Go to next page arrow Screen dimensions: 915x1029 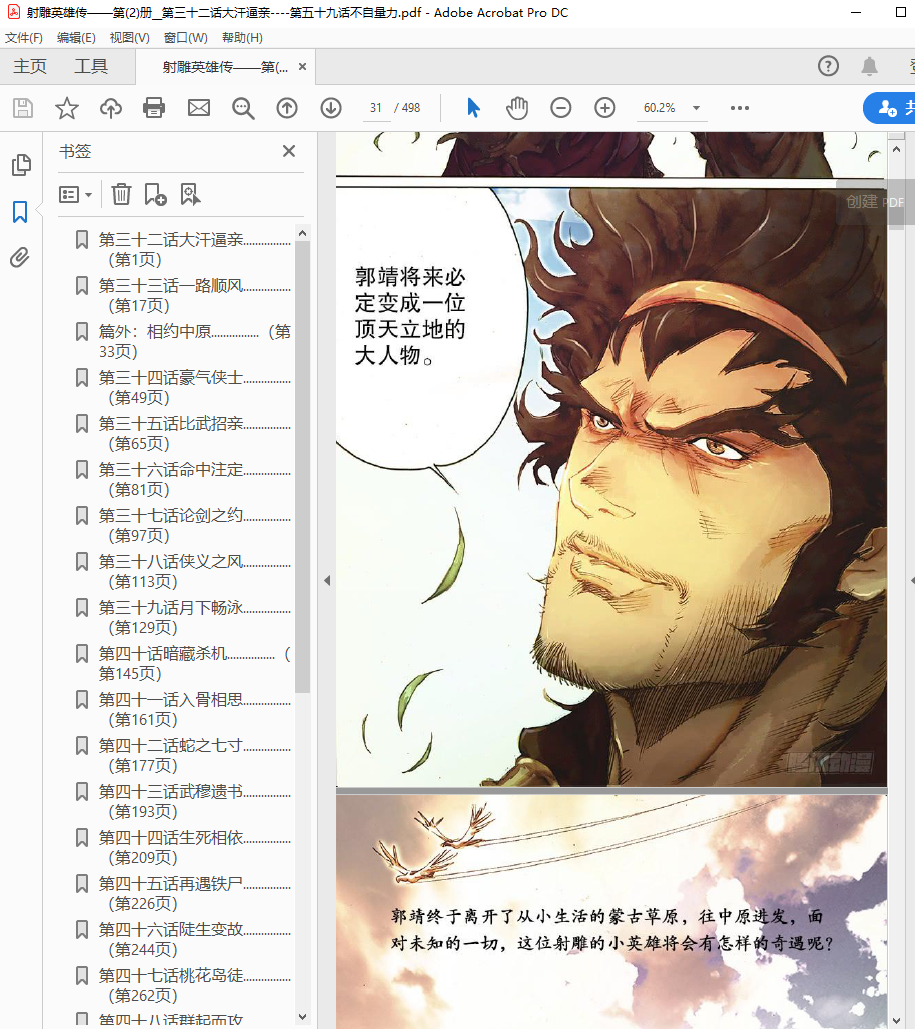pos(331,108)
